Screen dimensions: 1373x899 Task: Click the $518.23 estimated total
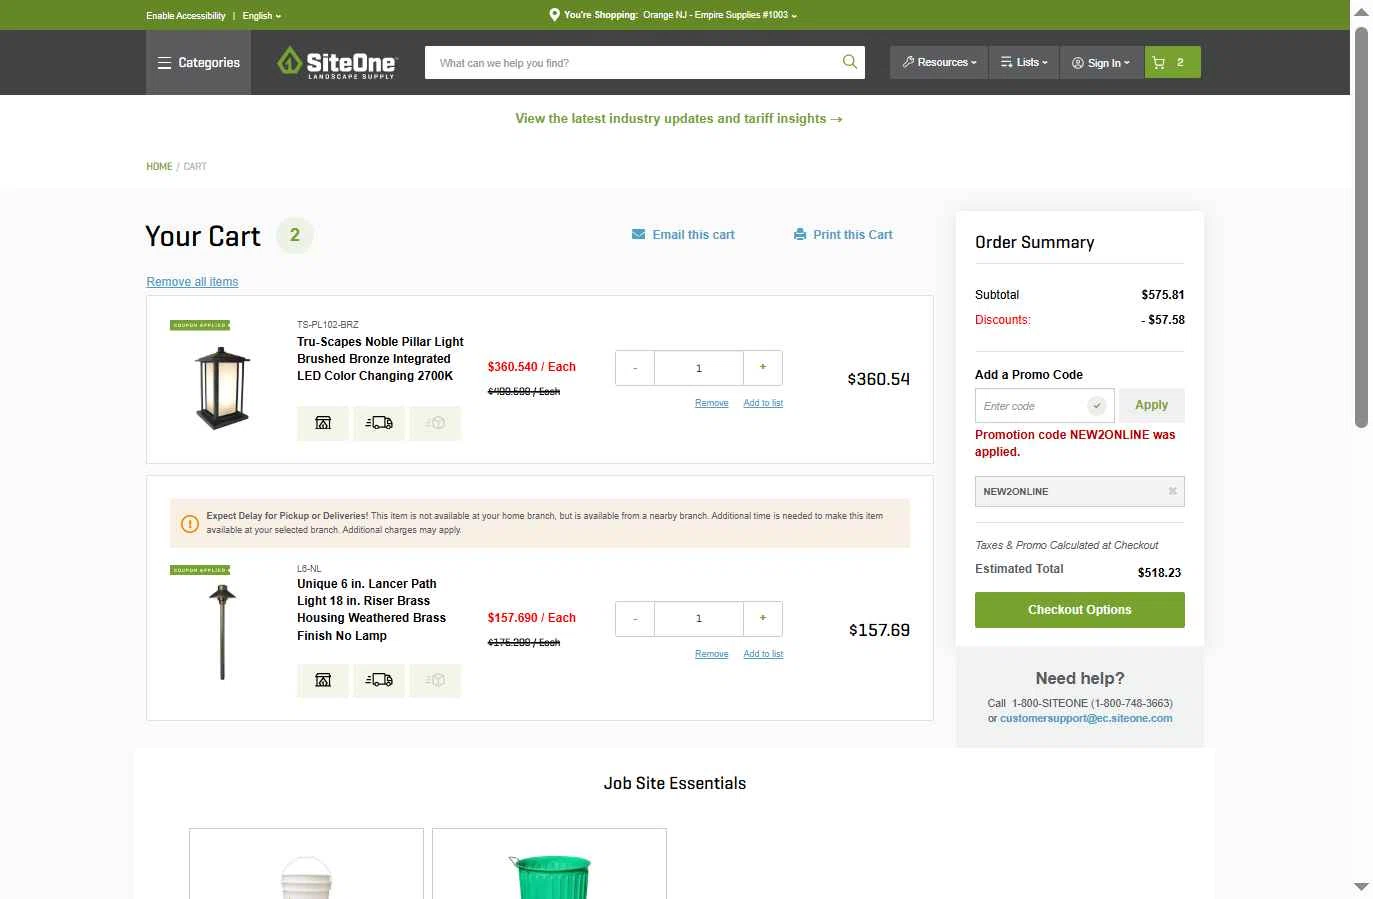point(1159,573)
